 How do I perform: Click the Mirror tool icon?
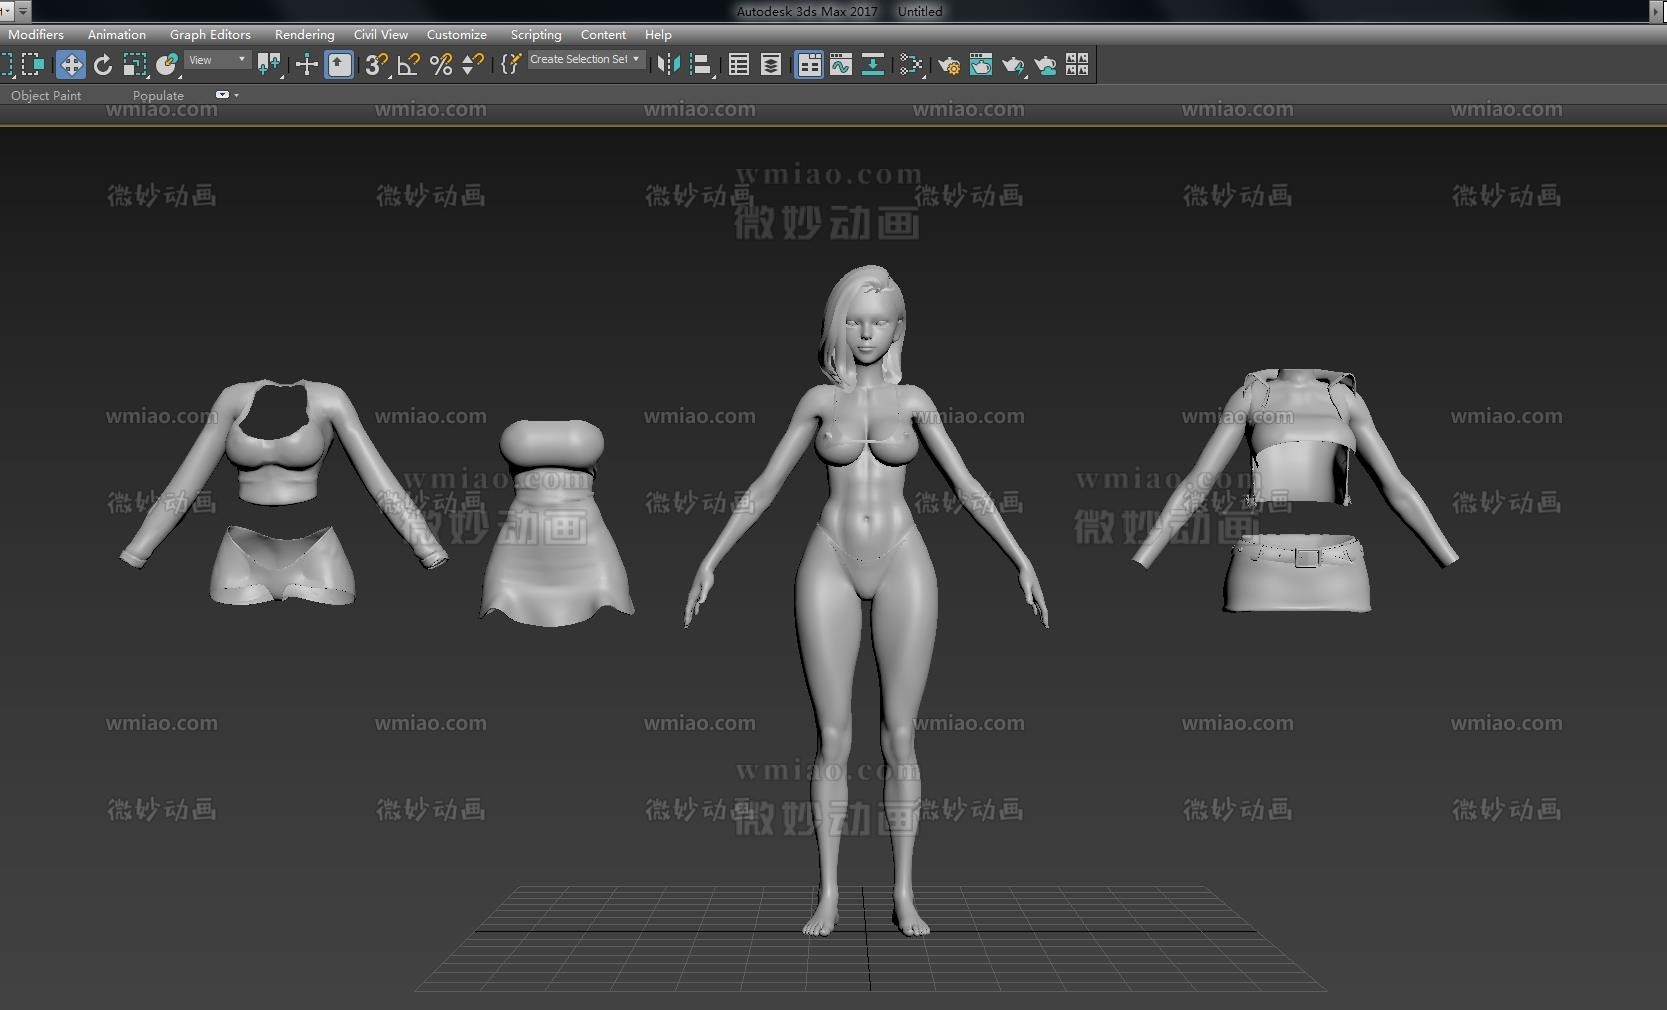[668, 65]
